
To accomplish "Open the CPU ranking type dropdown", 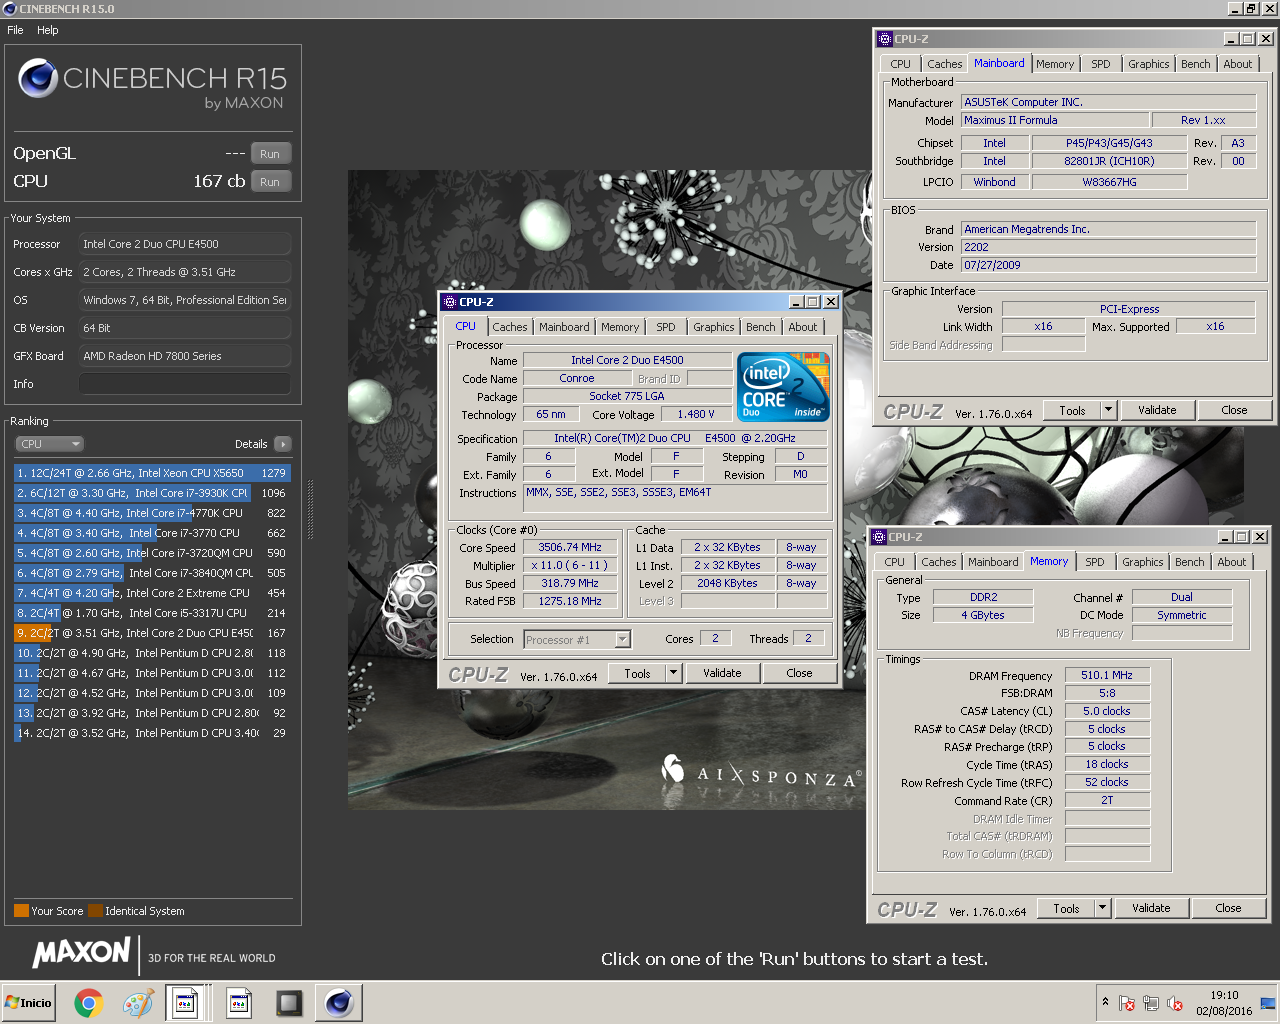I will [x=49, y=444].
